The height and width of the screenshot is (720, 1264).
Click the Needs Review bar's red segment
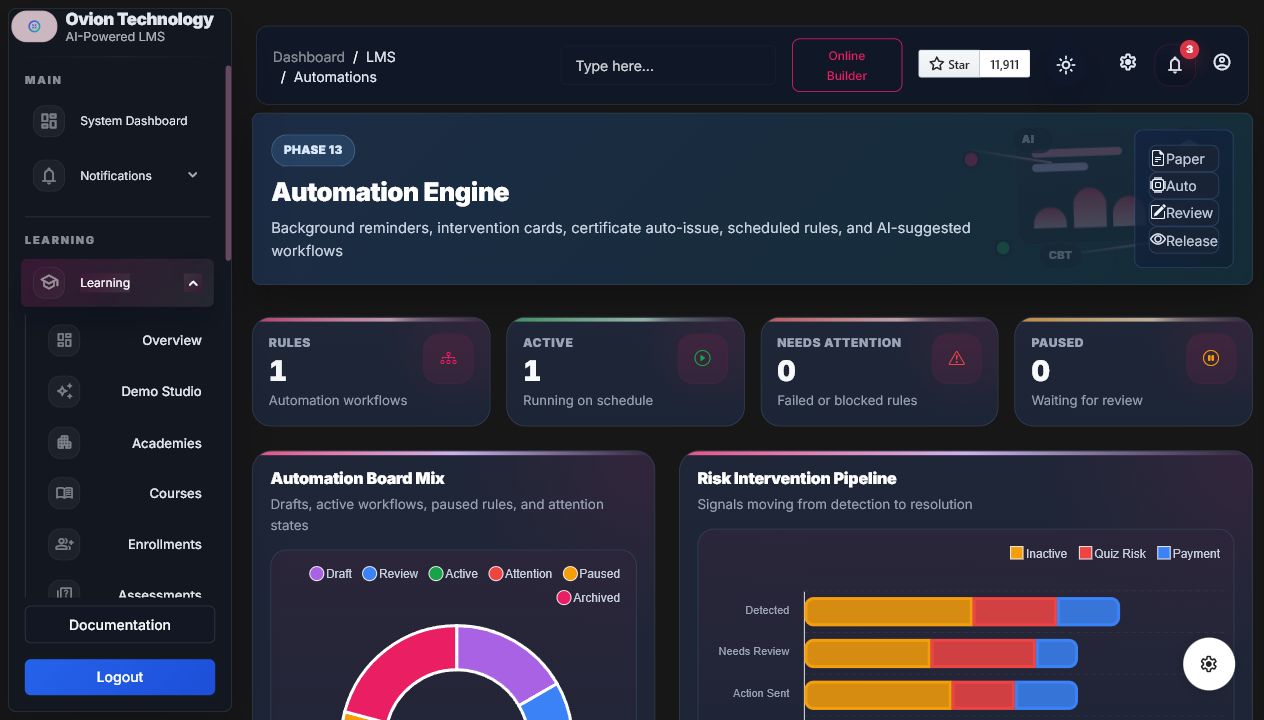point(983,653)
